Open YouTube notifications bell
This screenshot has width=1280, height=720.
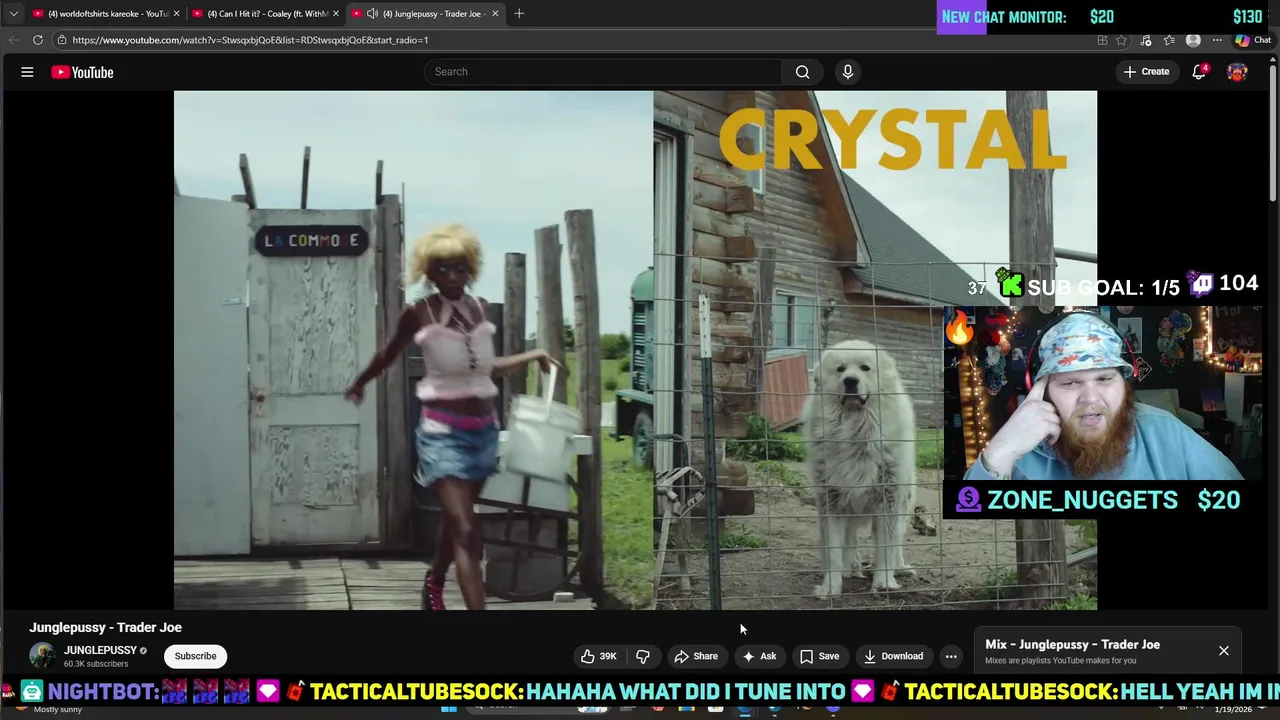pyautogui.click(x=1199, y=72)
